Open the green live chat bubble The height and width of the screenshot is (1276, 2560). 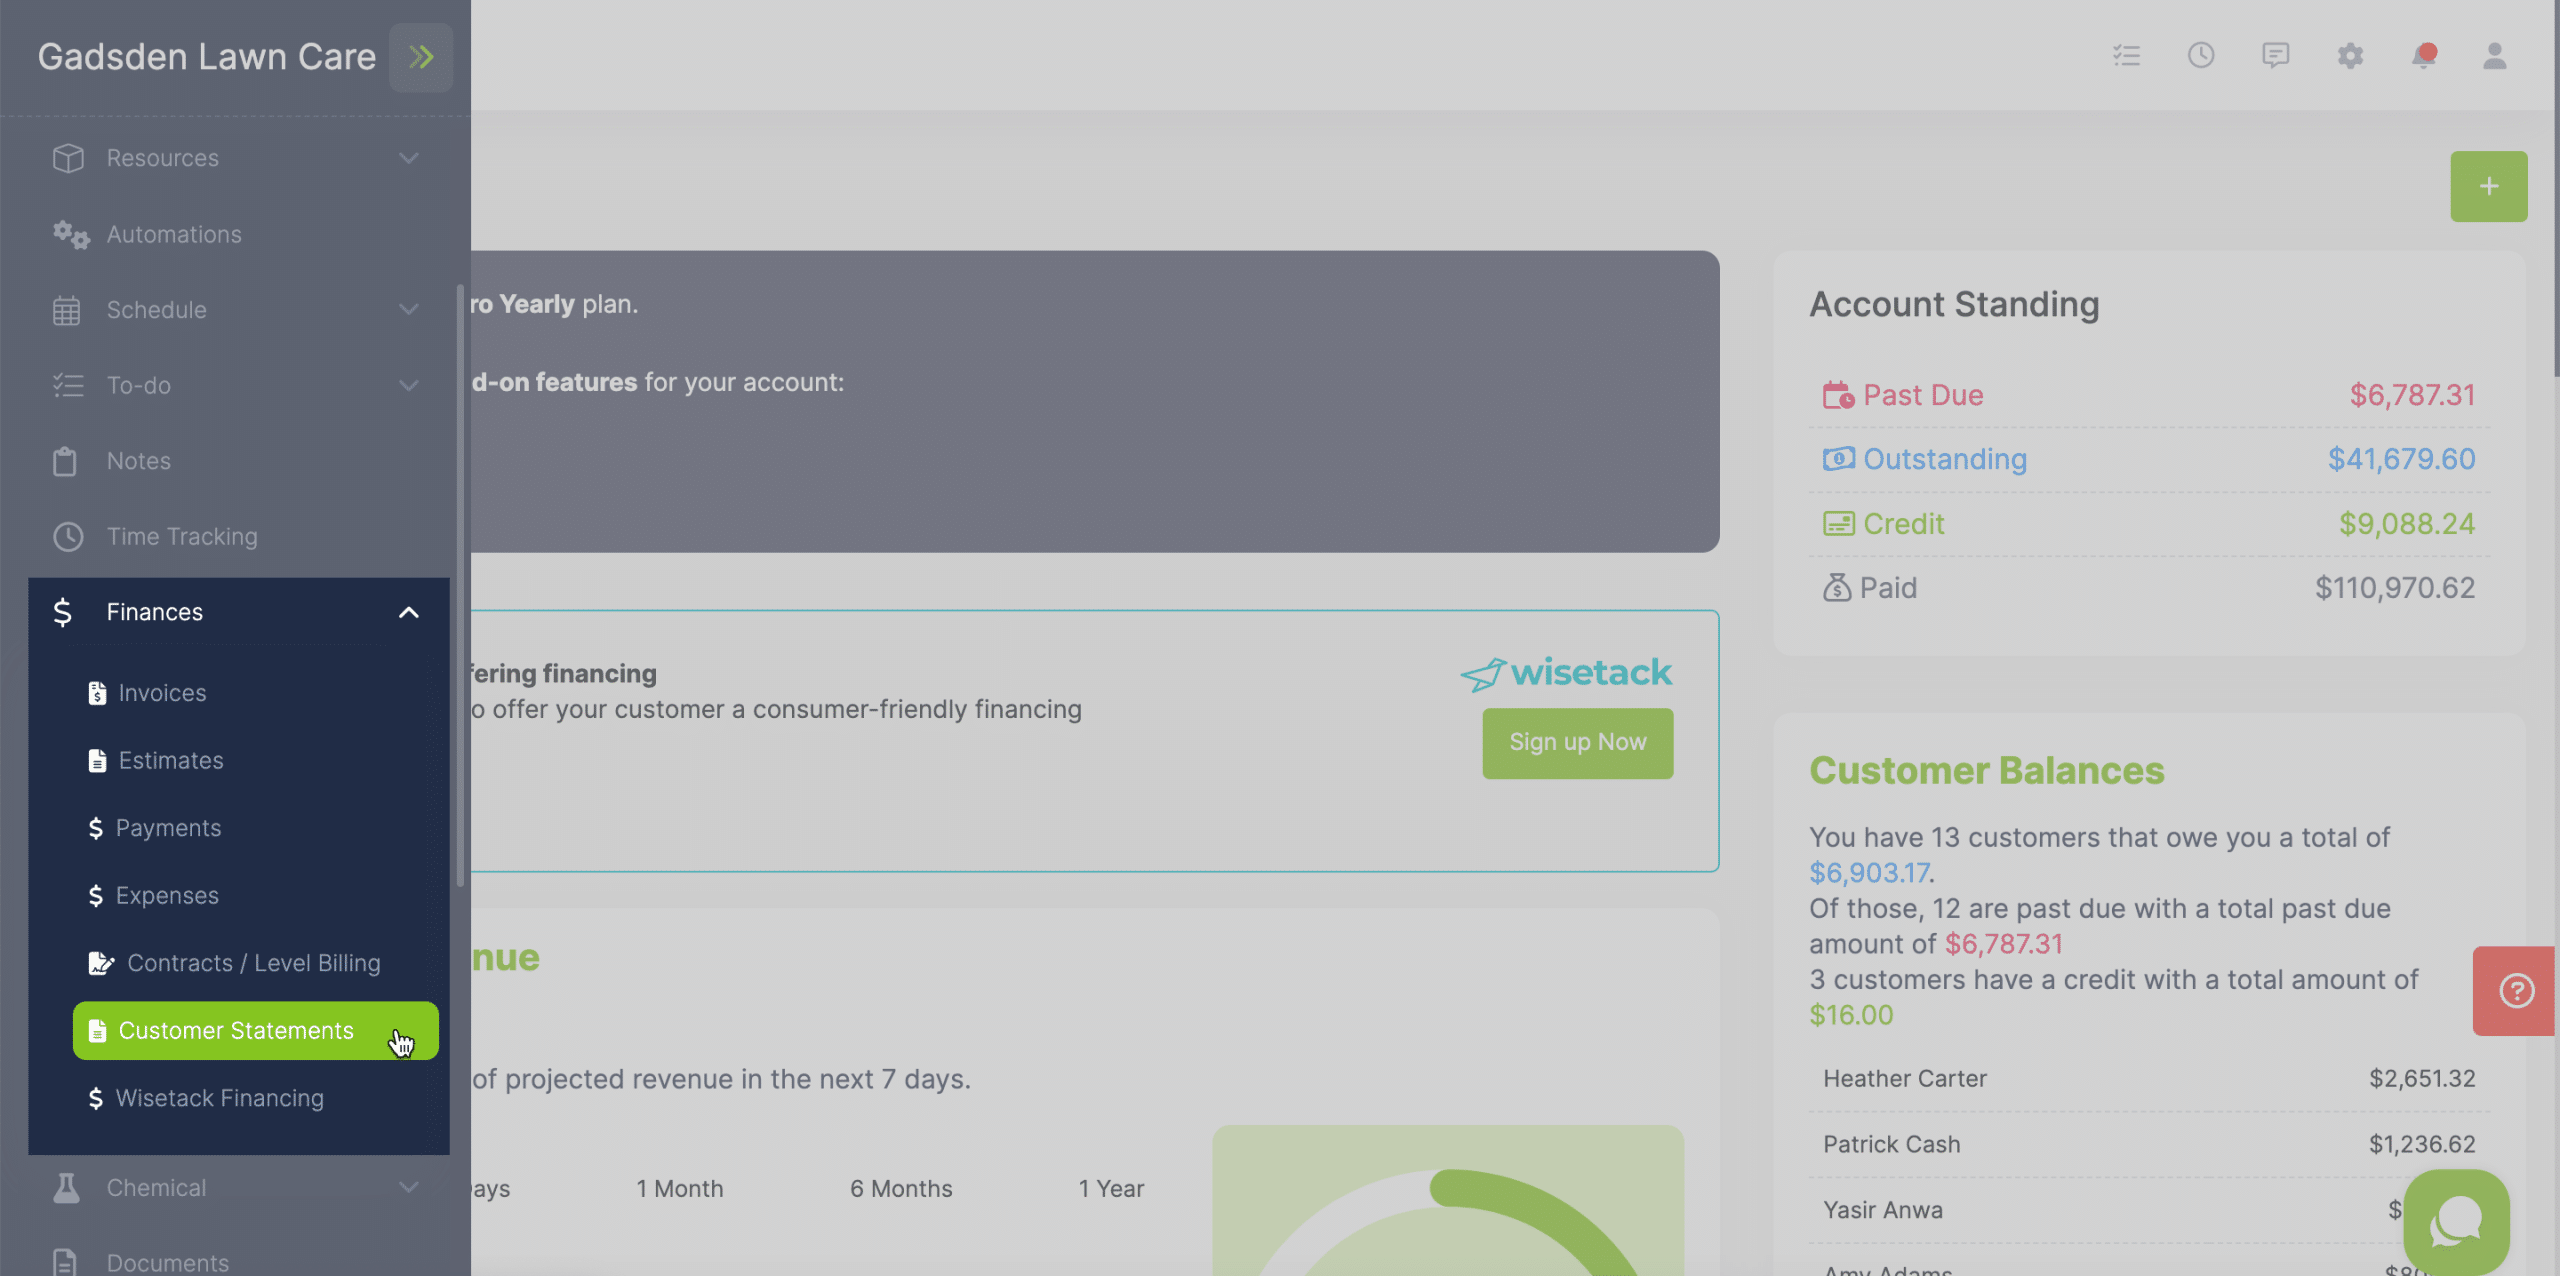2456,1222
